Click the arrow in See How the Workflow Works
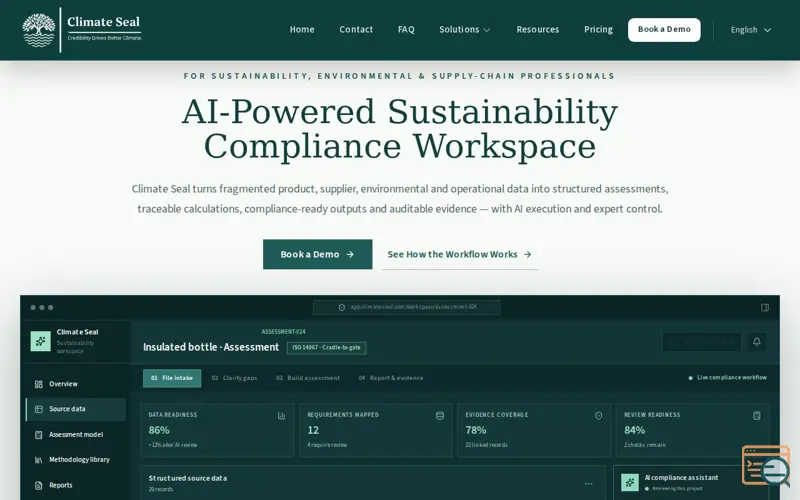The height and width of the screenshot is (500, 800). coord(528,254)
